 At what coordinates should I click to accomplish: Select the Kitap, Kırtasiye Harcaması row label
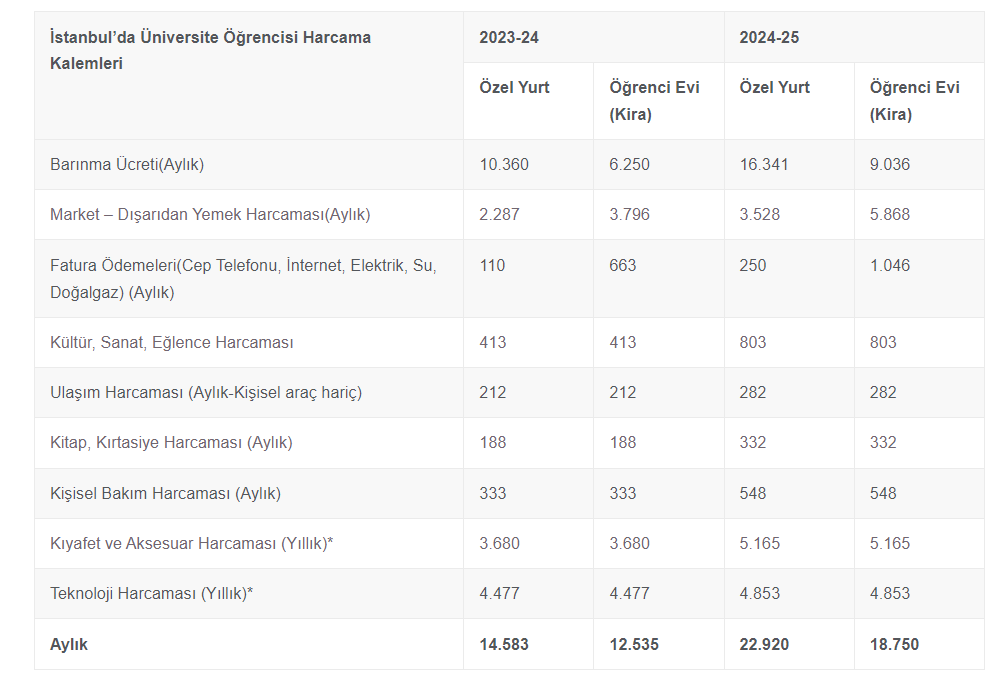pos(171,442)
